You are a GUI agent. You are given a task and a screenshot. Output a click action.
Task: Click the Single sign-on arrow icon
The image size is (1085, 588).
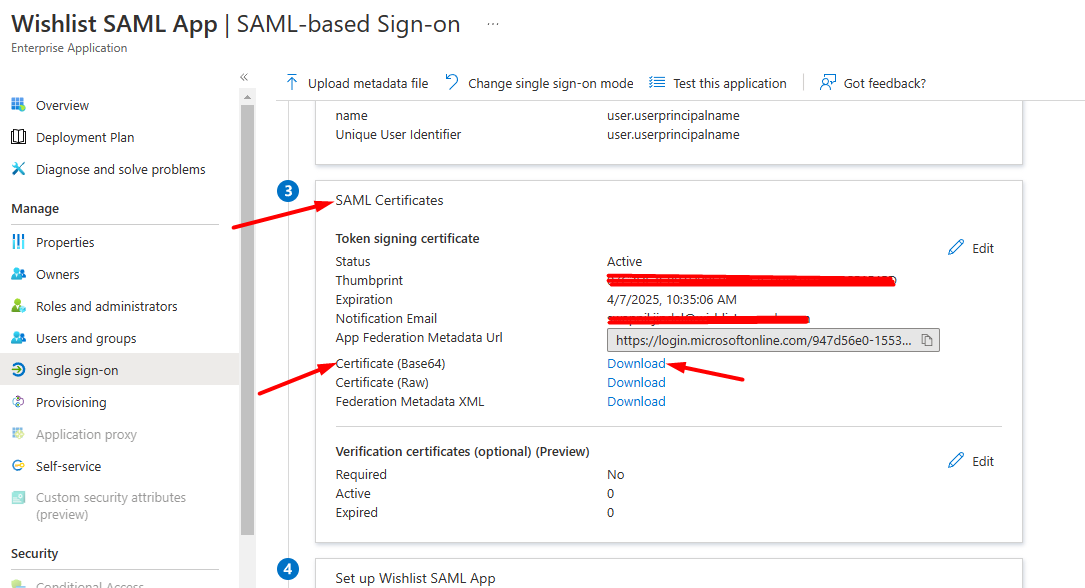[19, 370]
